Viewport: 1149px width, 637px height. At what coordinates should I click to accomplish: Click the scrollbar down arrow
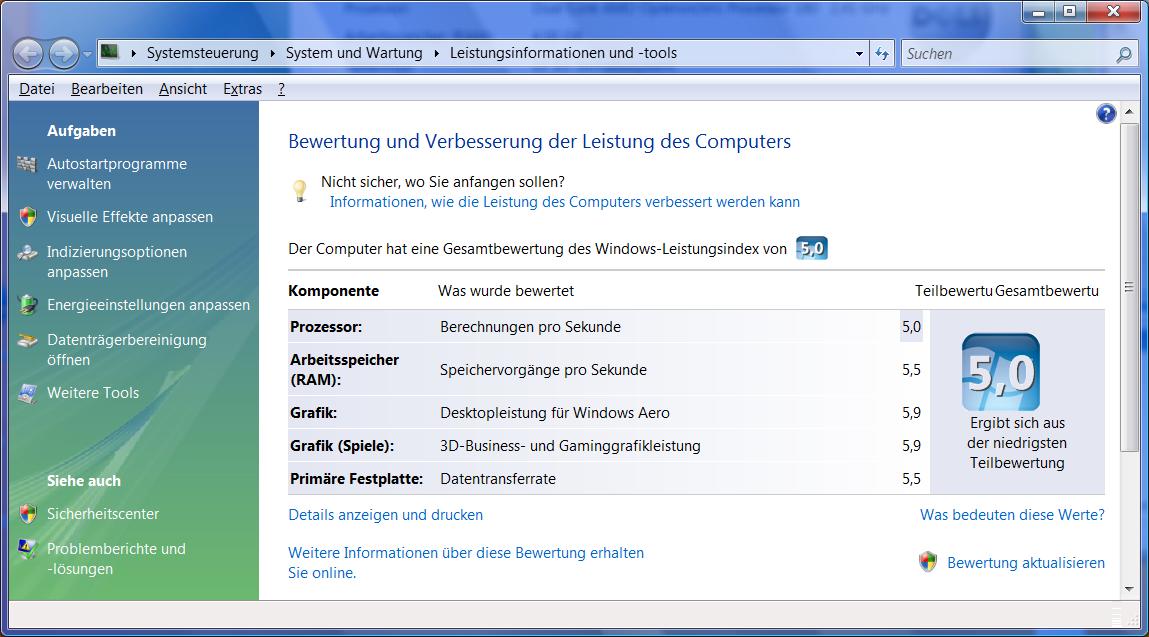pos(1128,589)
